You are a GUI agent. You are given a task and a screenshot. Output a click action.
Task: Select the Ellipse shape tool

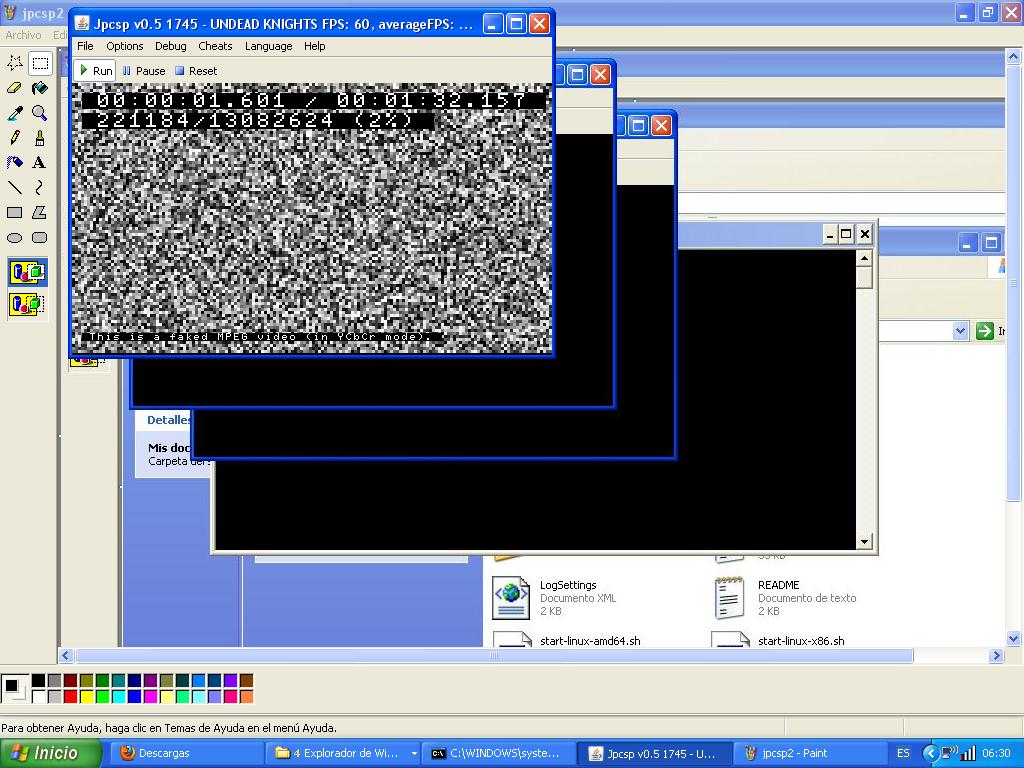point(14,238)
